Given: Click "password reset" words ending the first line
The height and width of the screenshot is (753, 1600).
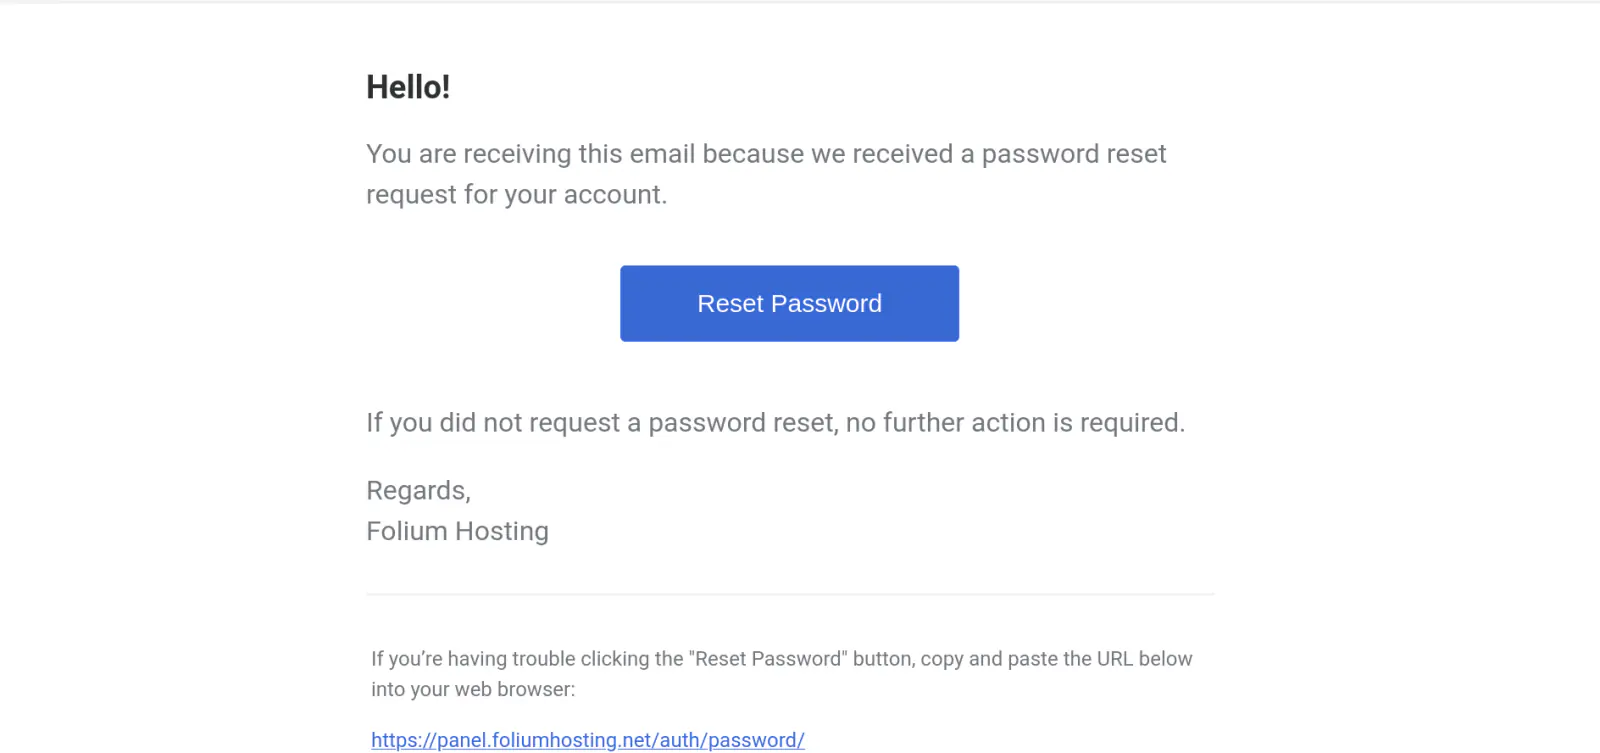Looking at the screenshot, I should tap(1073, 154).
